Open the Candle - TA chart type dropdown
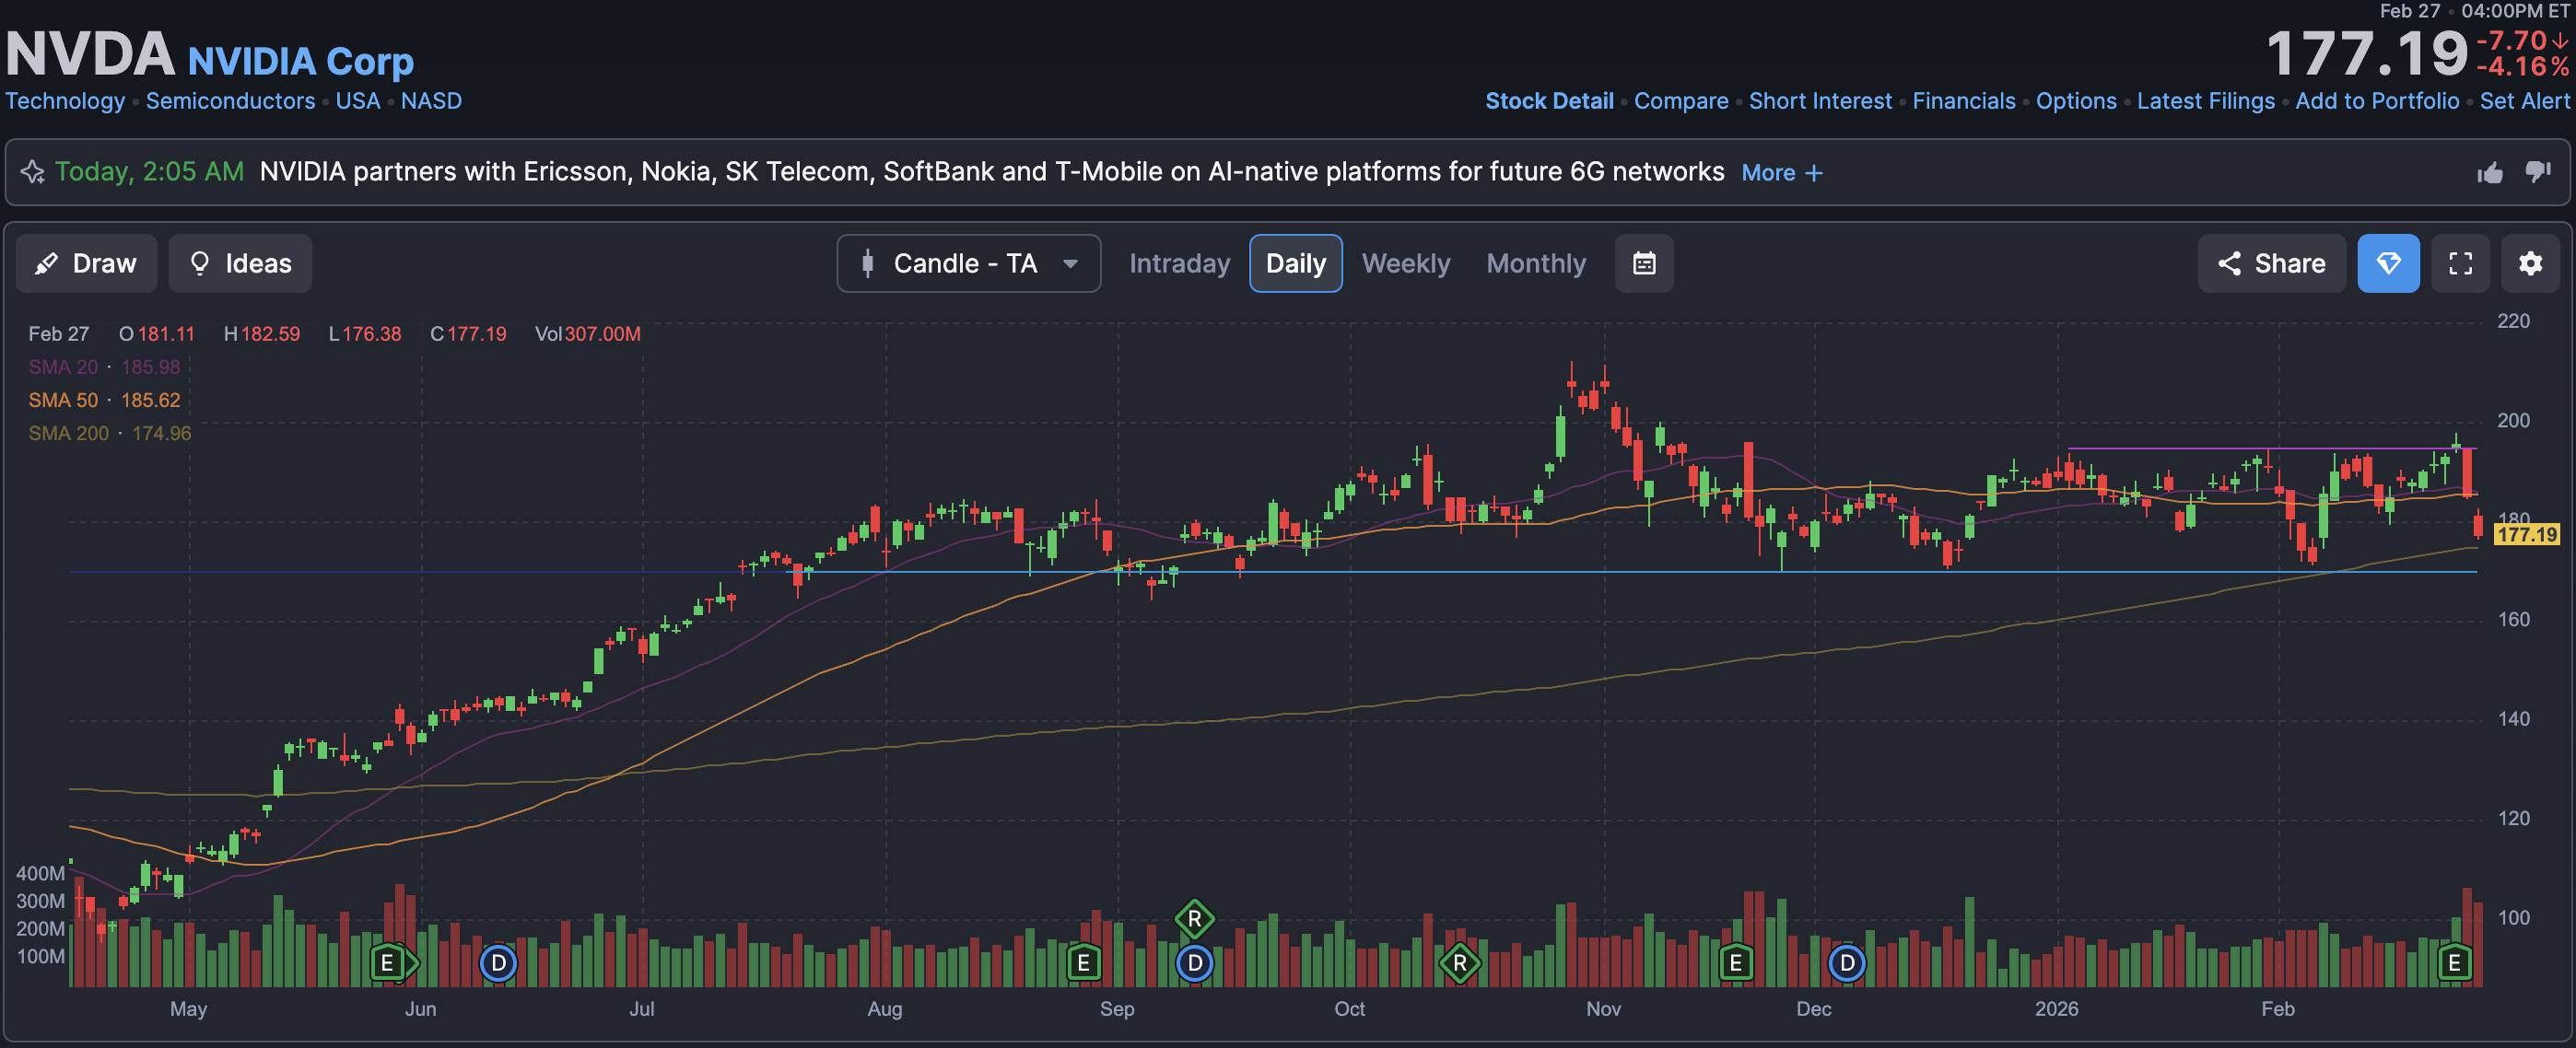Screen dimensions: 2576x1048 (x=968, y=263)
